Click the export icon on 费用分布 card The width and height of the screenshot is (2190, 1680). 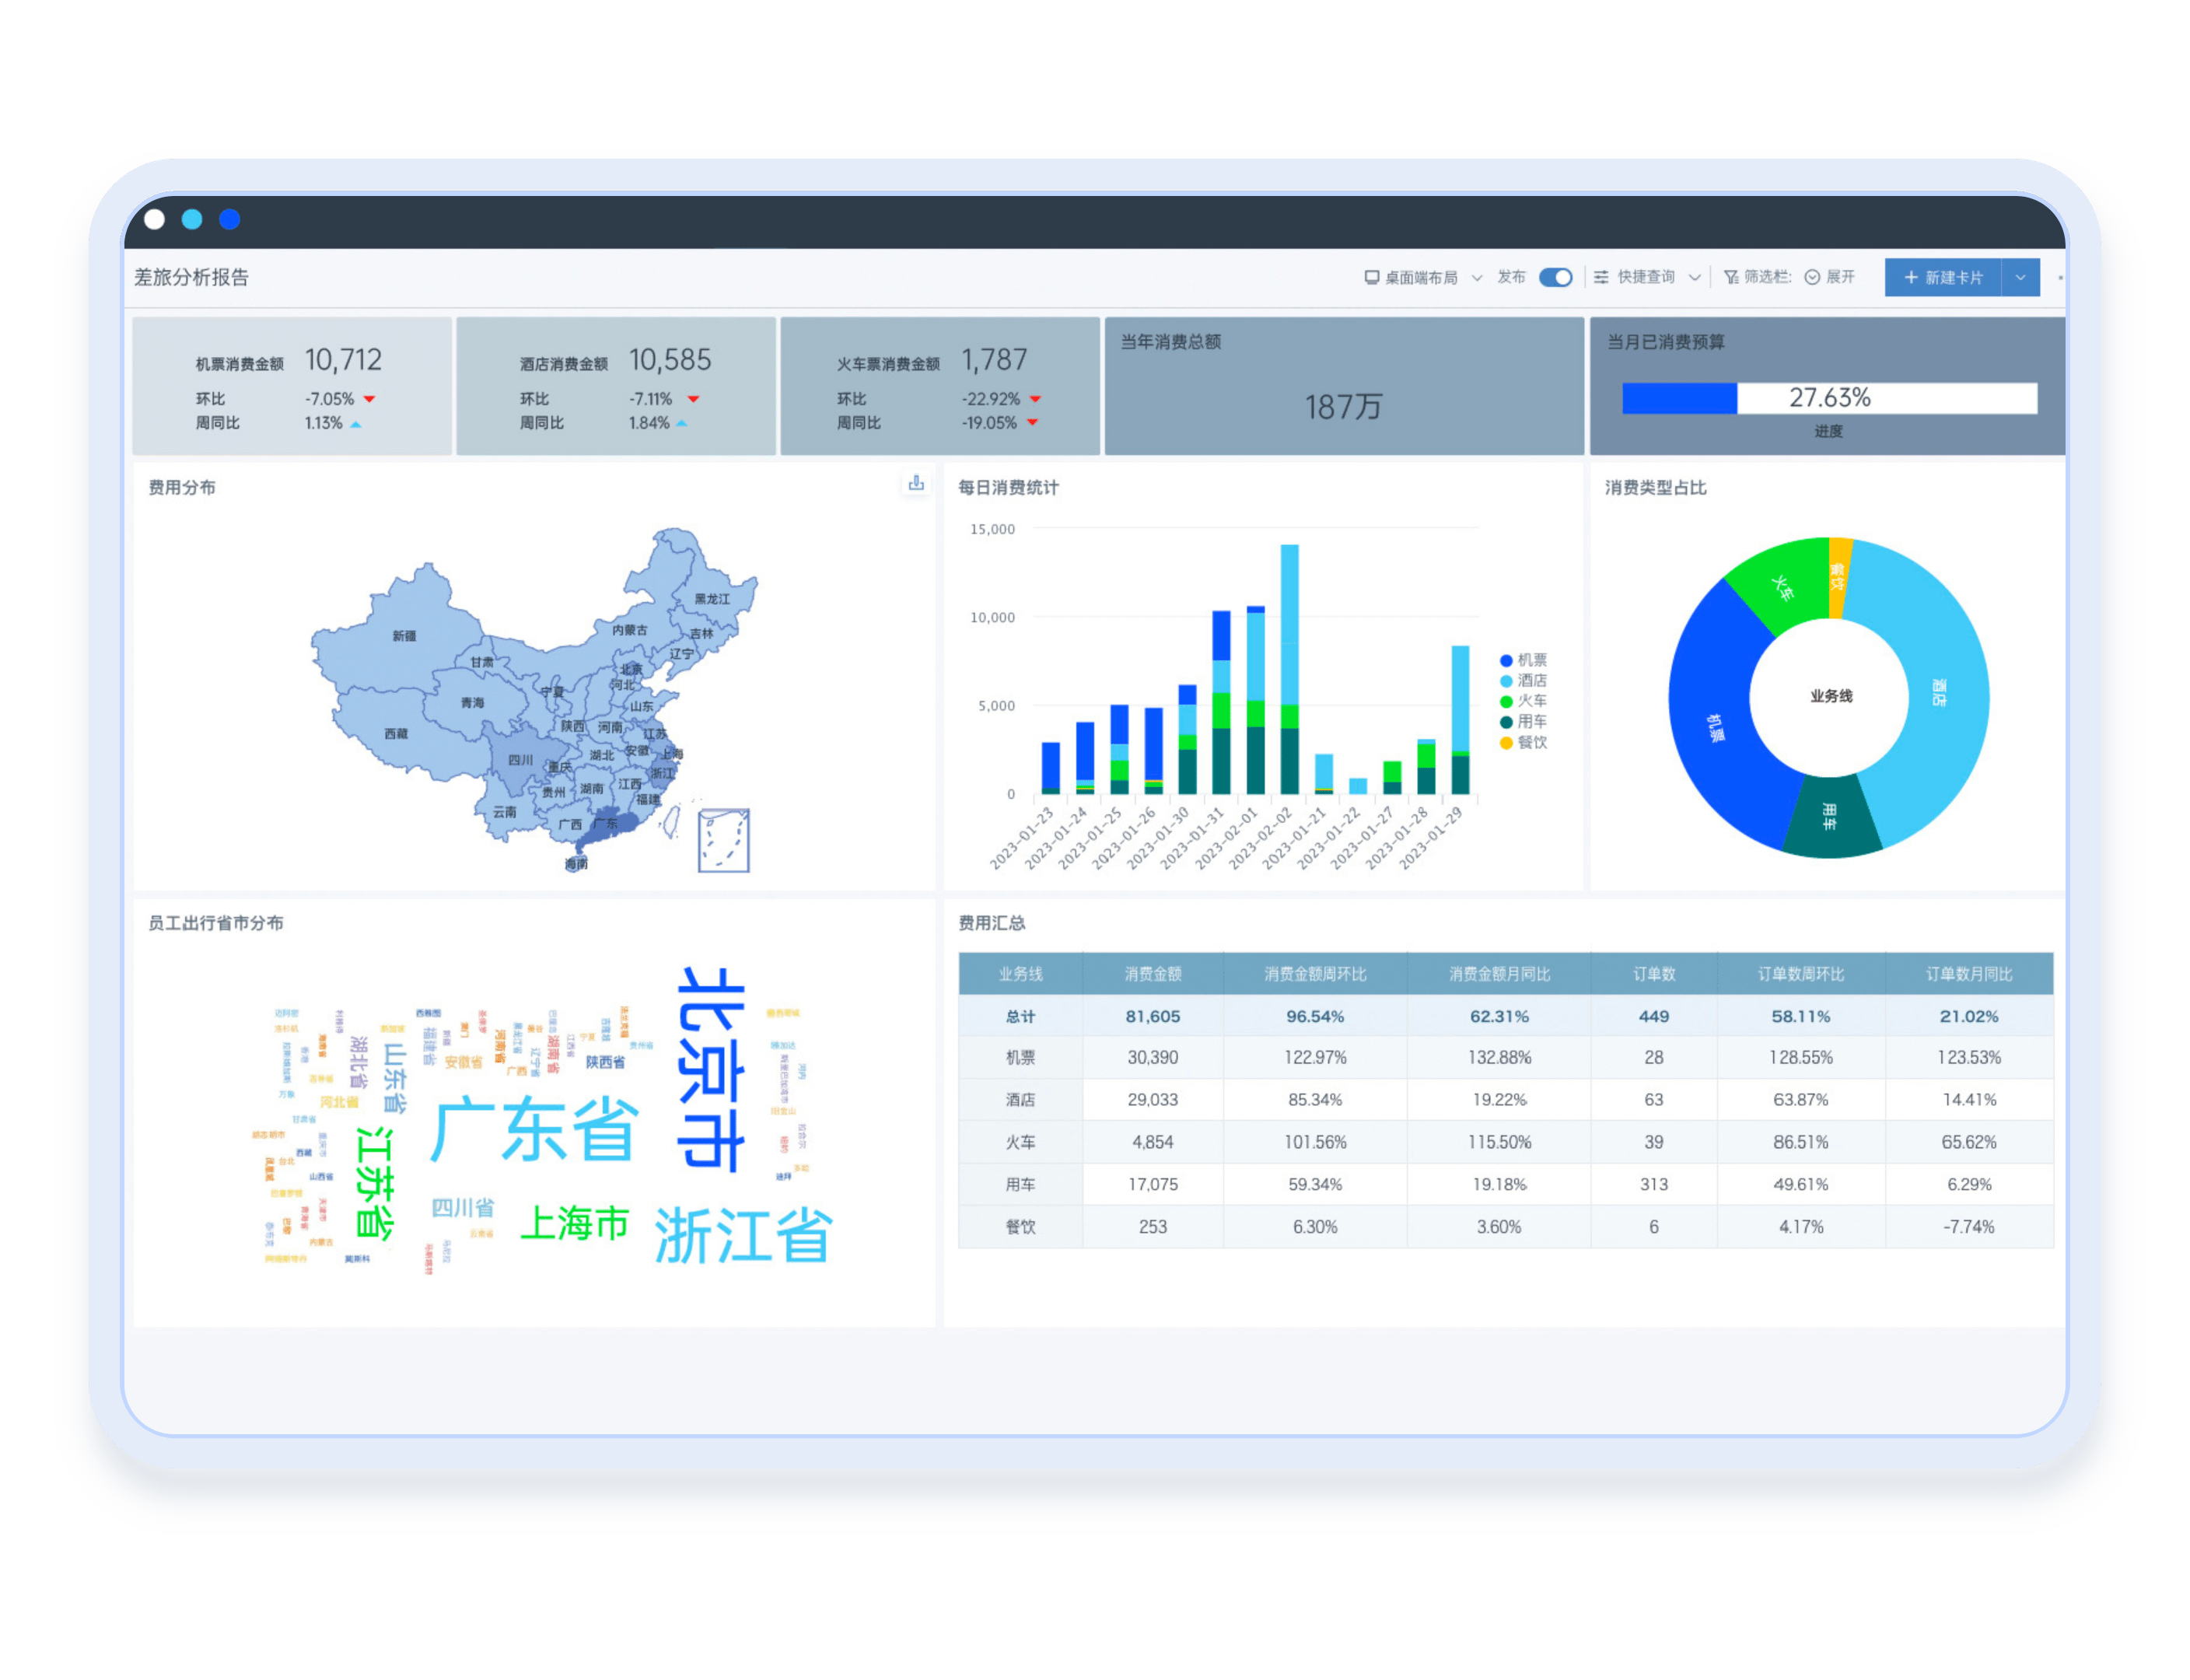point(915,484)
